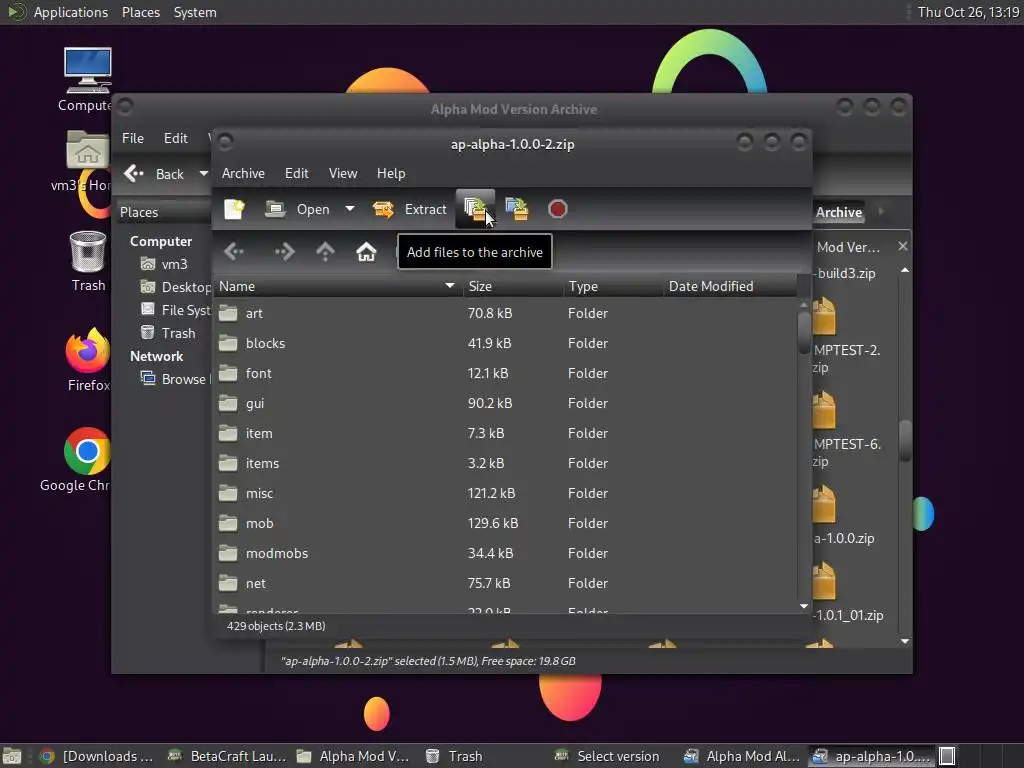Click Add files to the archive icon
This screenshot has width=1024, height=768.
click(x=475, y=209)
